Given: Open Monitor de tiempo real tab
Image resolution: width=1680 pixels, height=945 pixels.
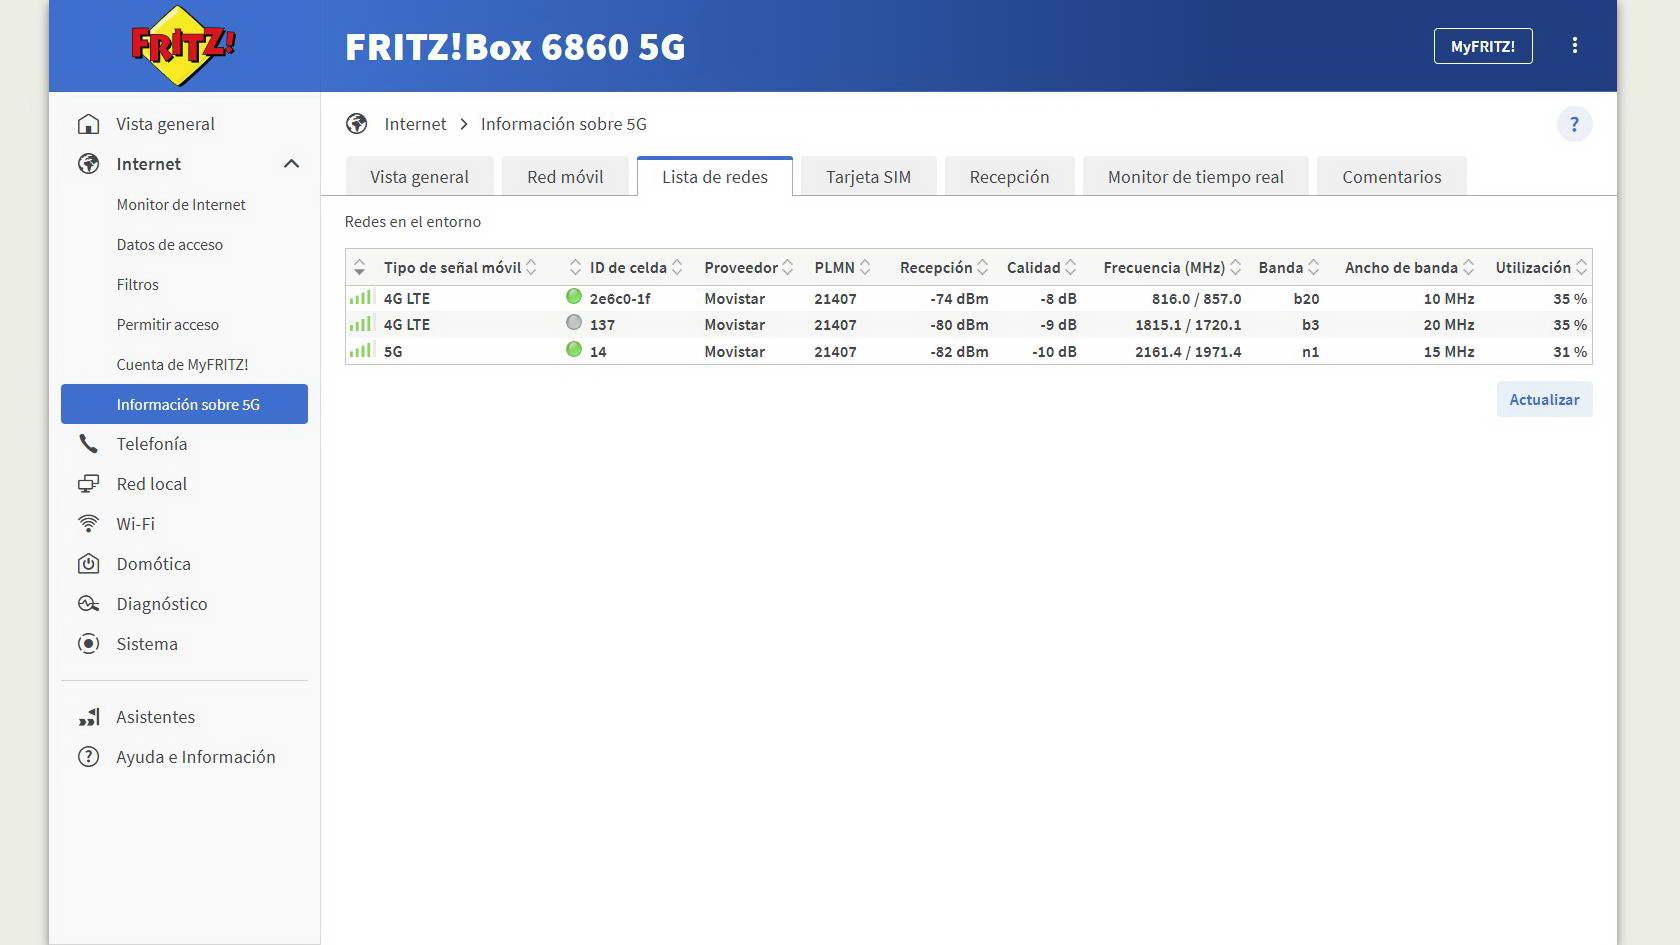Looking at the screenshot, I should 1196,177.
